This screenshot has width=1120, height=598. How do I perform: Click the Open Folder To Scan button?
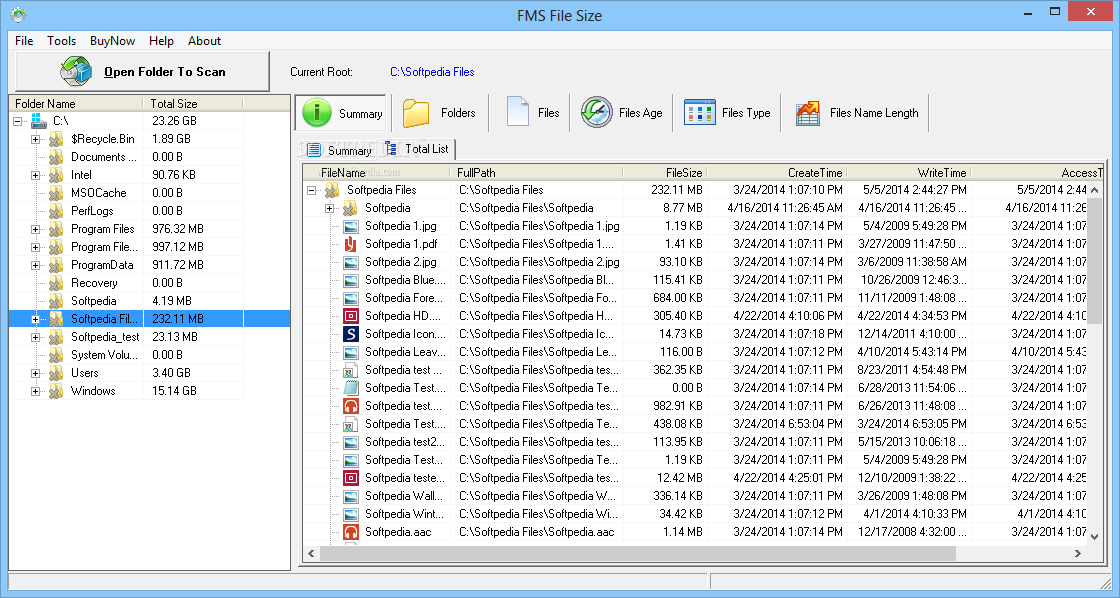[142, 71]
